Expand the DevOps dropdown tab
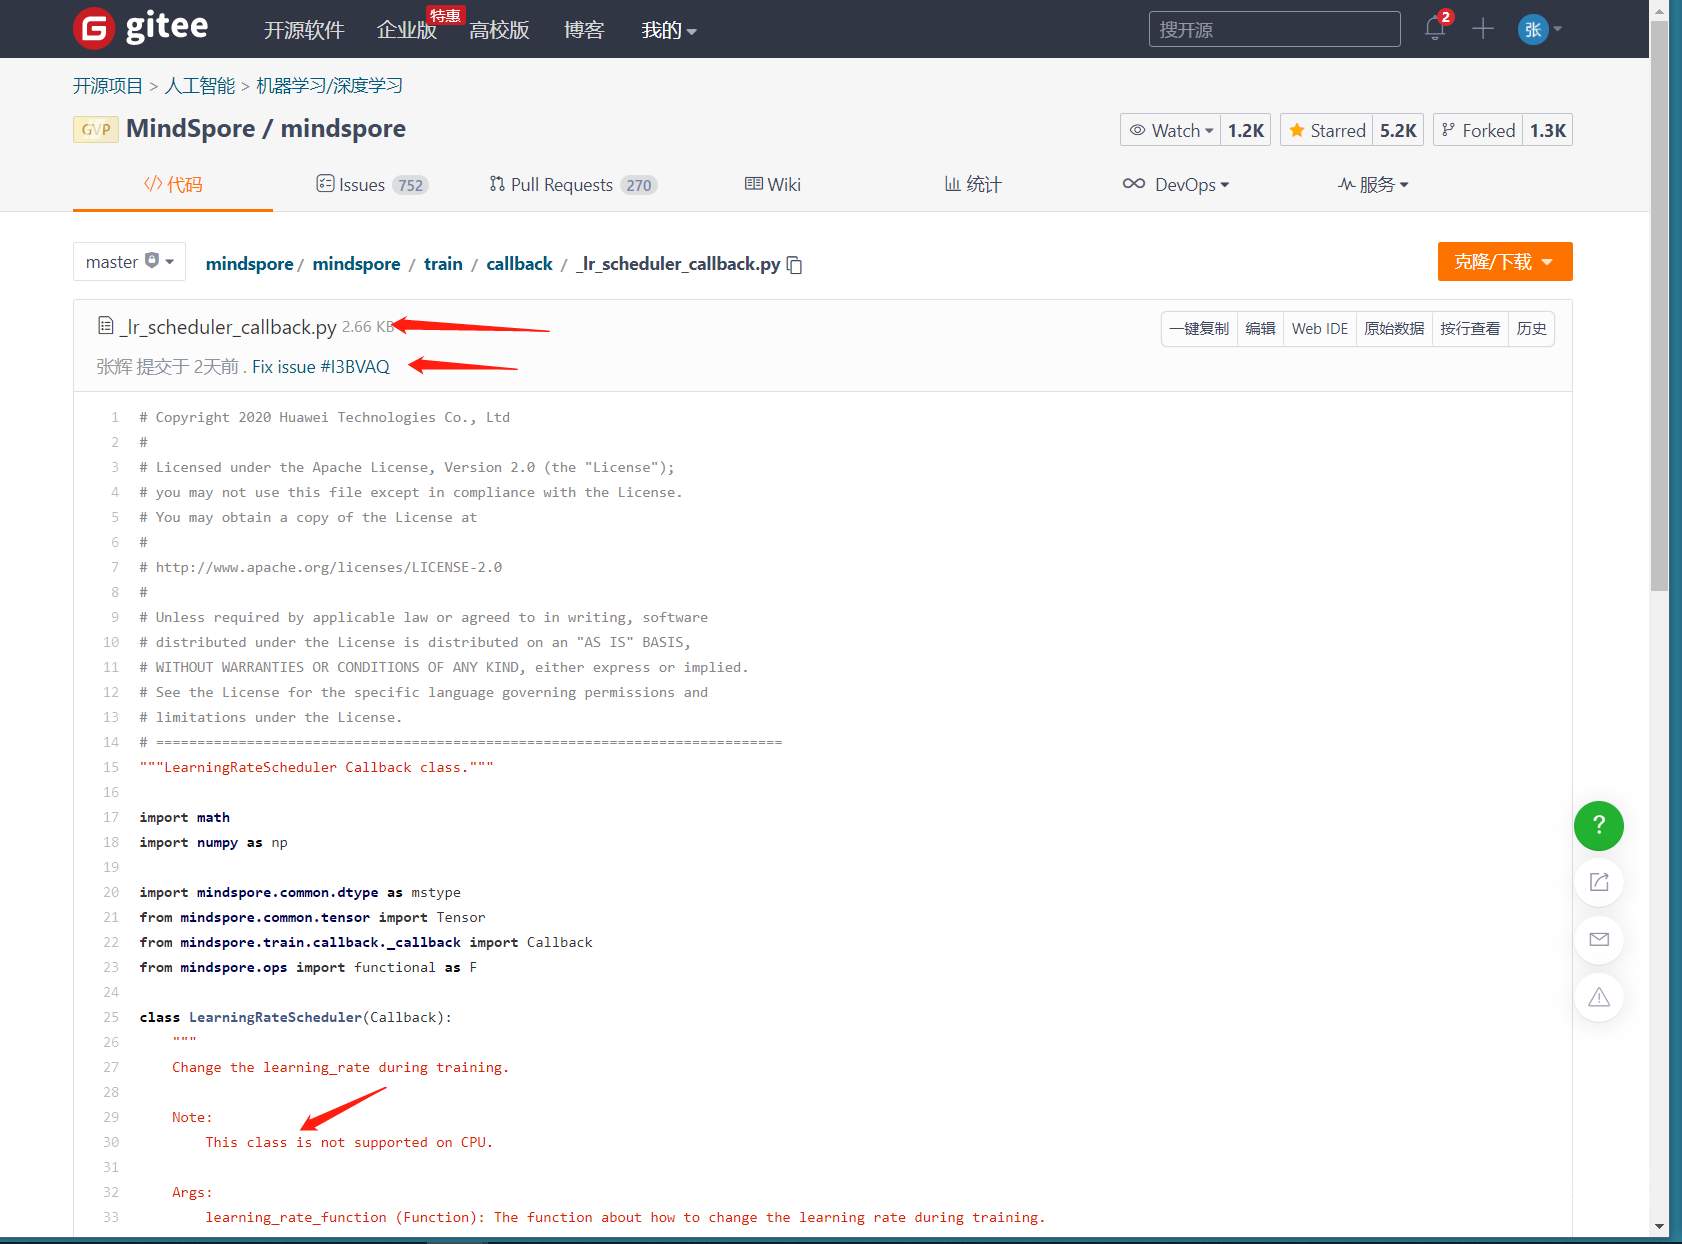 [x=1176, y=184]
